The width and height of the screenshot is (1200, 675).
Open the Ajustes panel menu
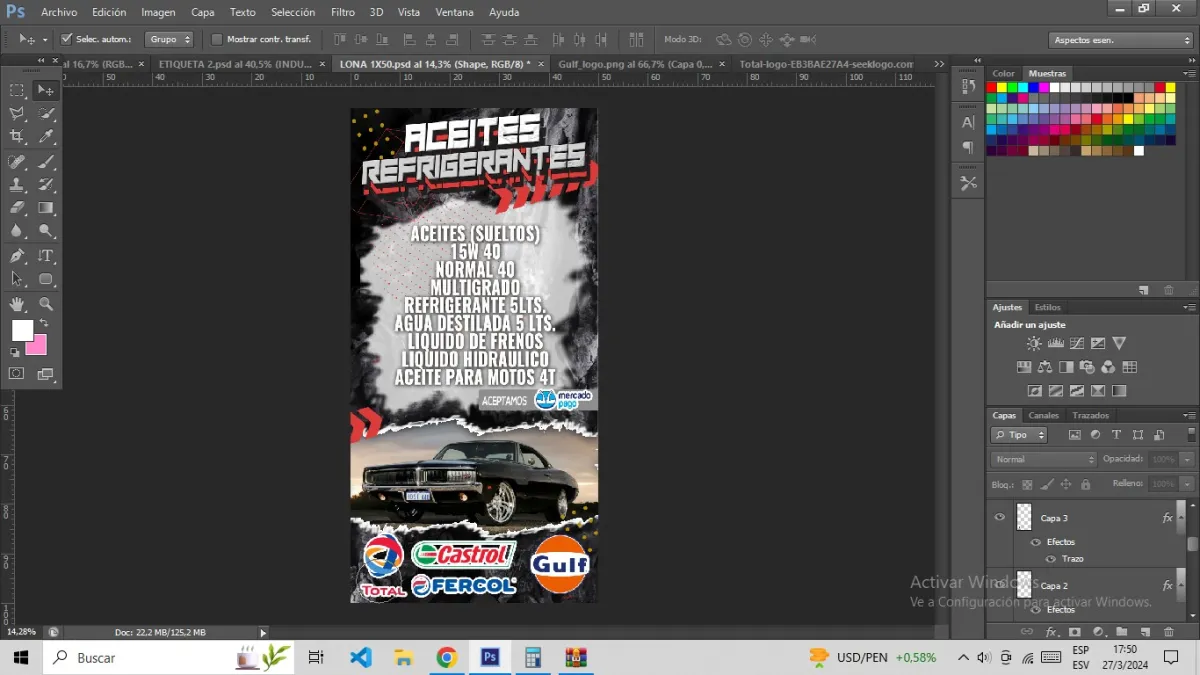point(1189,308)
